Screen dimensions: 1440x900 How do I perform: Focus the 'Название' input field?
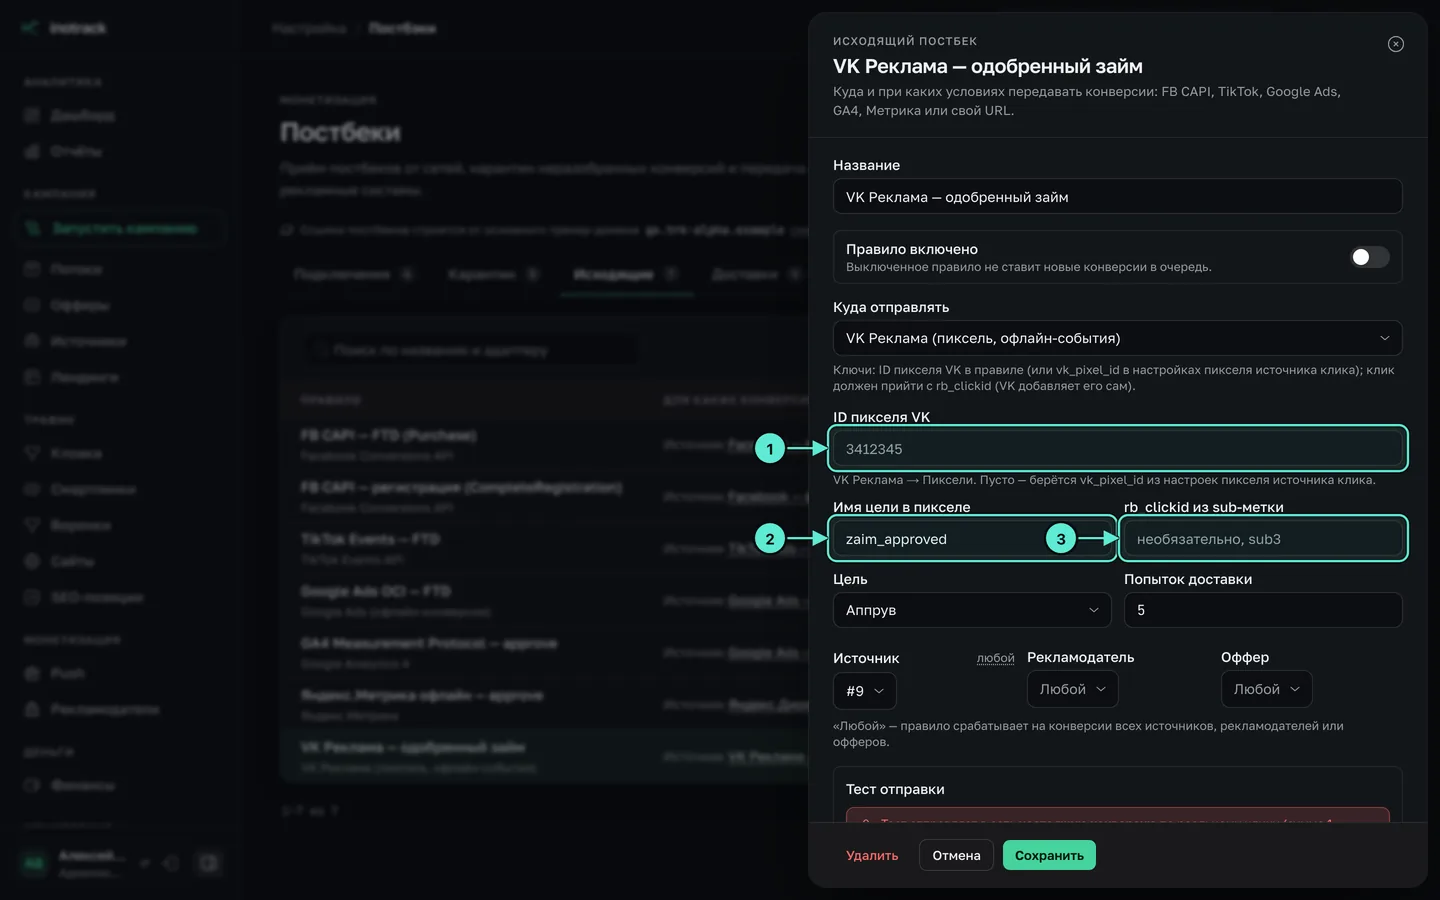click(x=1117, y=197)
